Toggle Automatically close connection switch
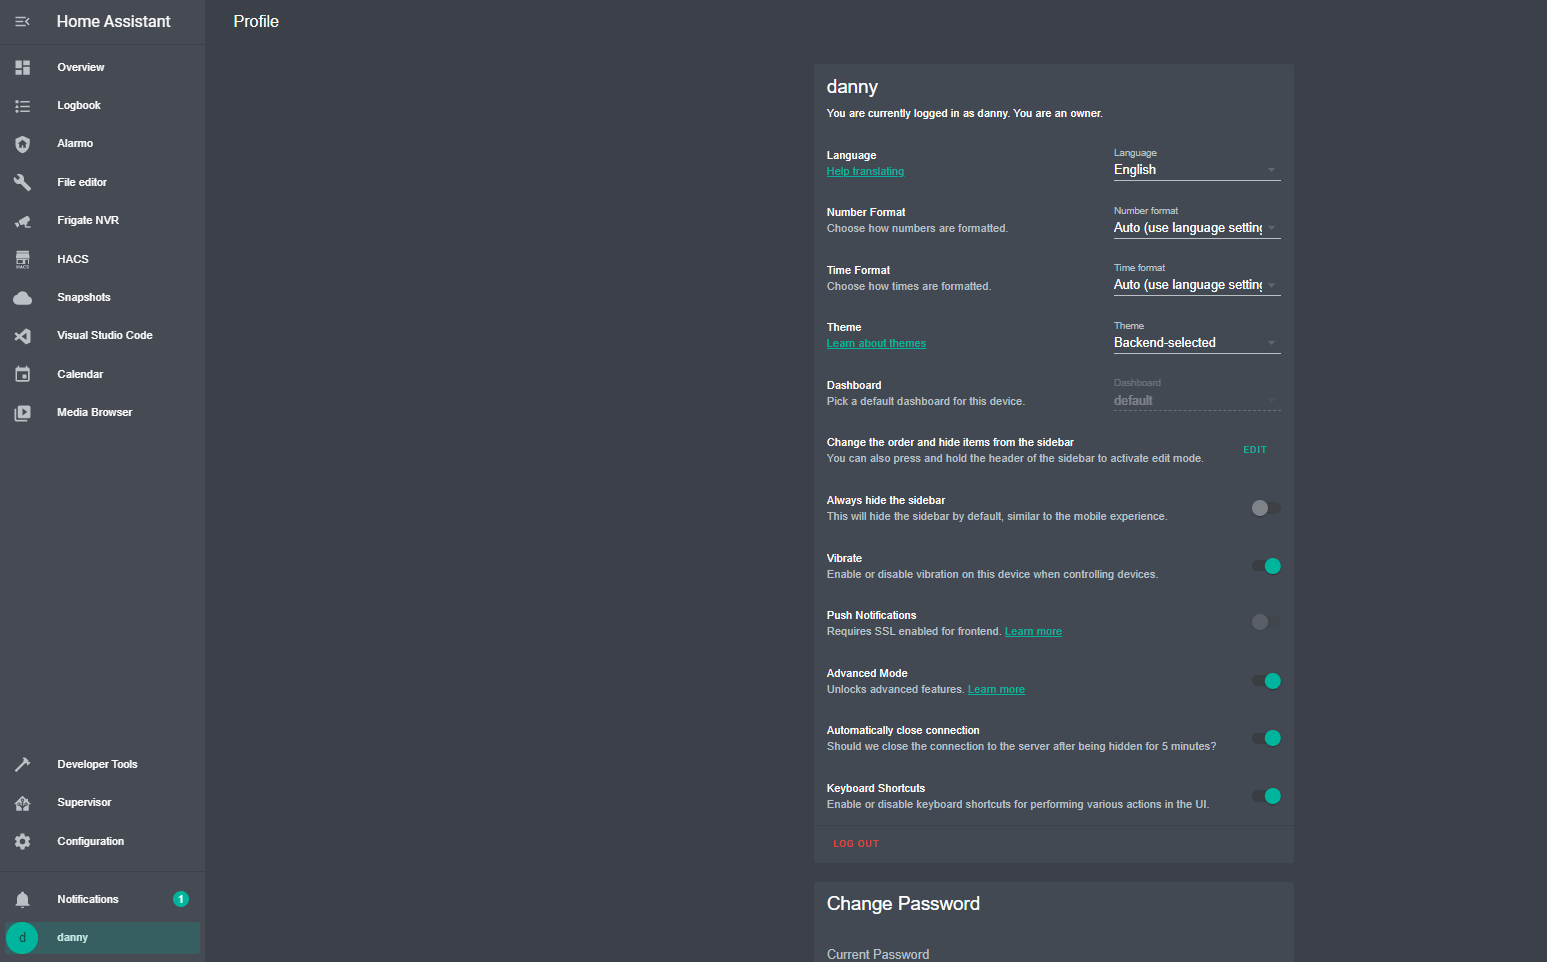Image resolution: width=1547 pixels, height=962 pixels. pyautogui.click(x=1266, y=738)
